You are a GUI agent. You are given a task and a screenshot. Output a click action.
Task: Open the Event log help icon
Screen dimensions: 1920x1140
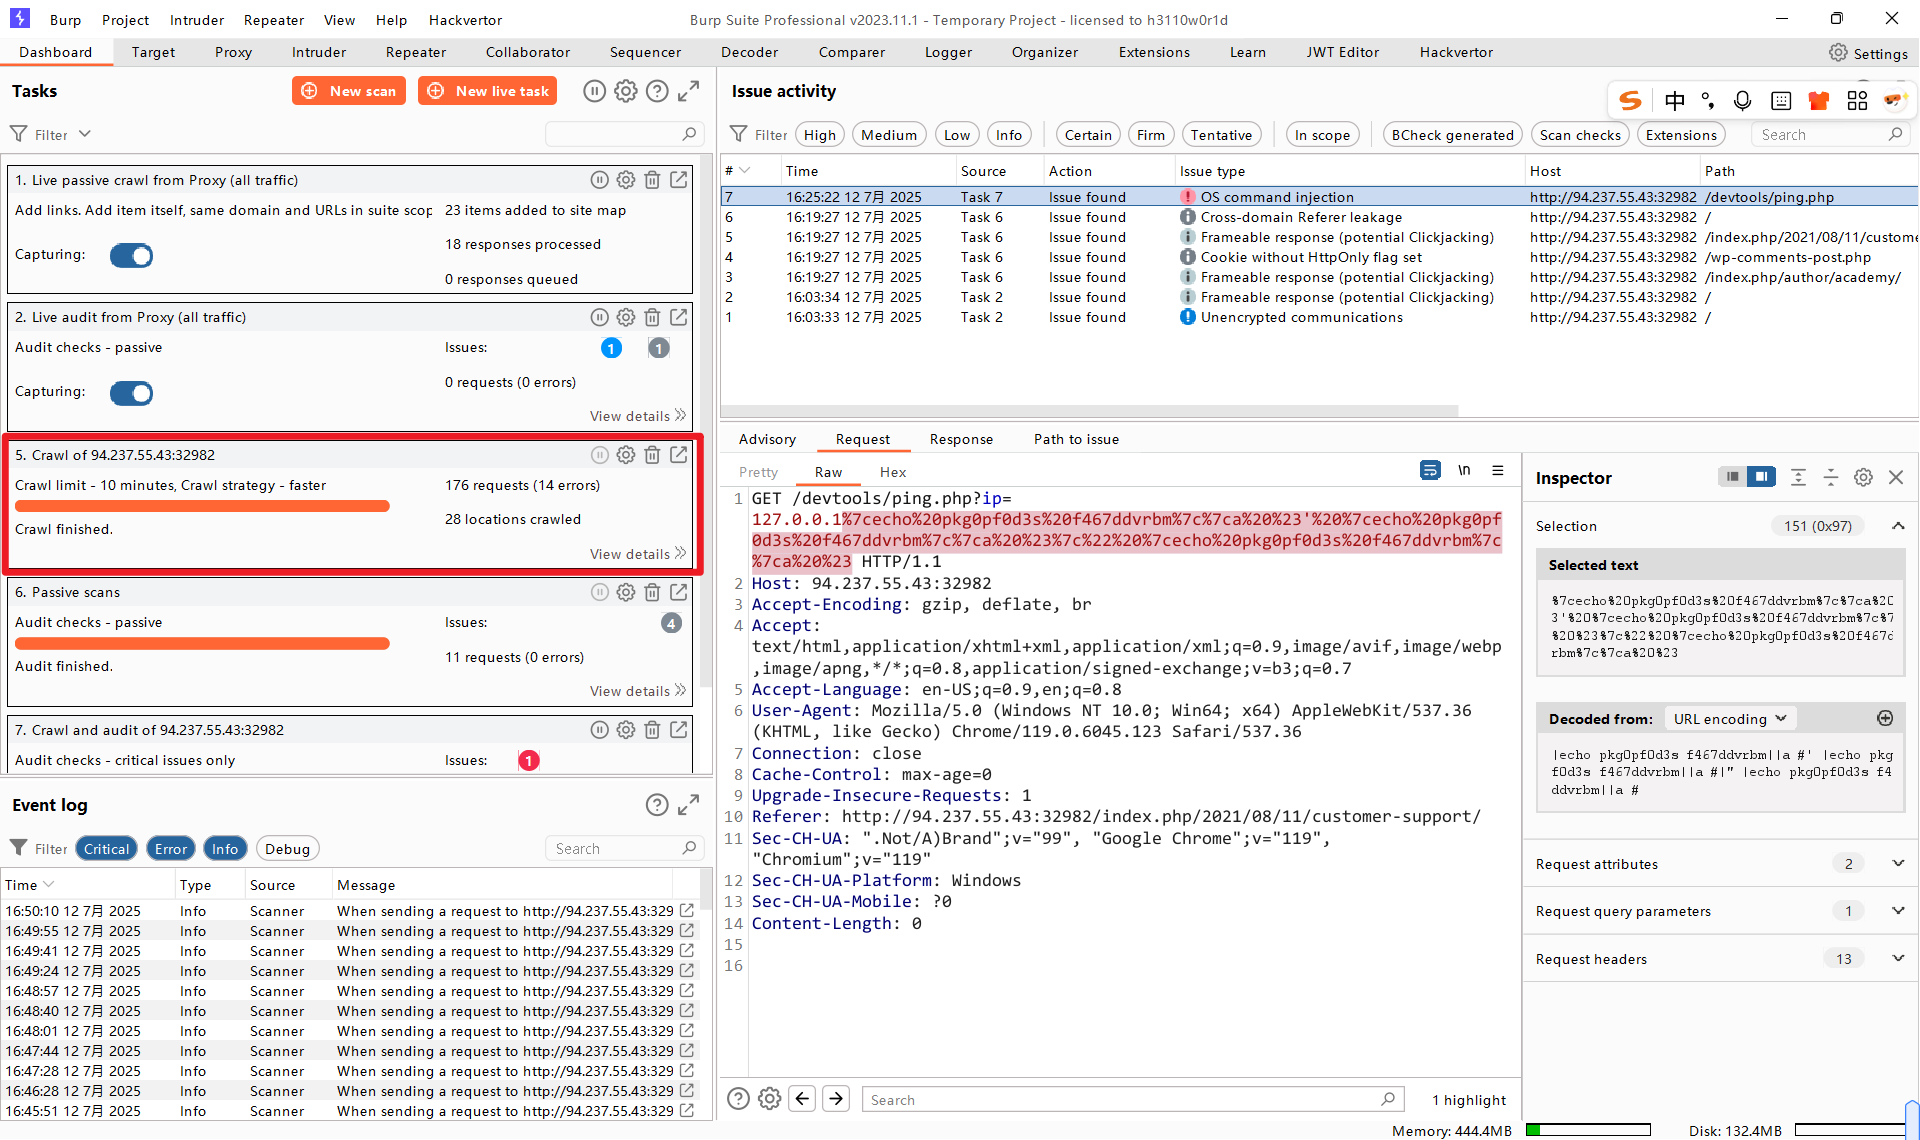pos(657,805)
